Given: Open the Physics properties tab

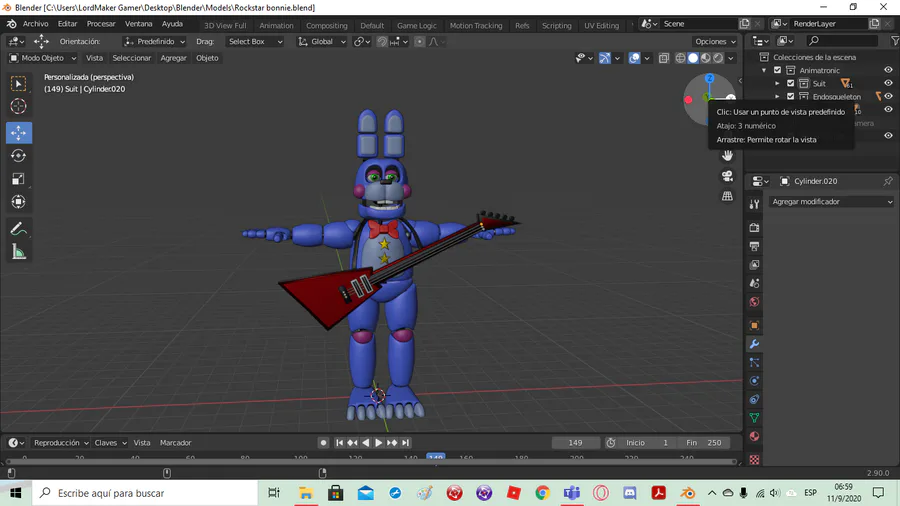Looking at the screenshot, I should 754,381.
